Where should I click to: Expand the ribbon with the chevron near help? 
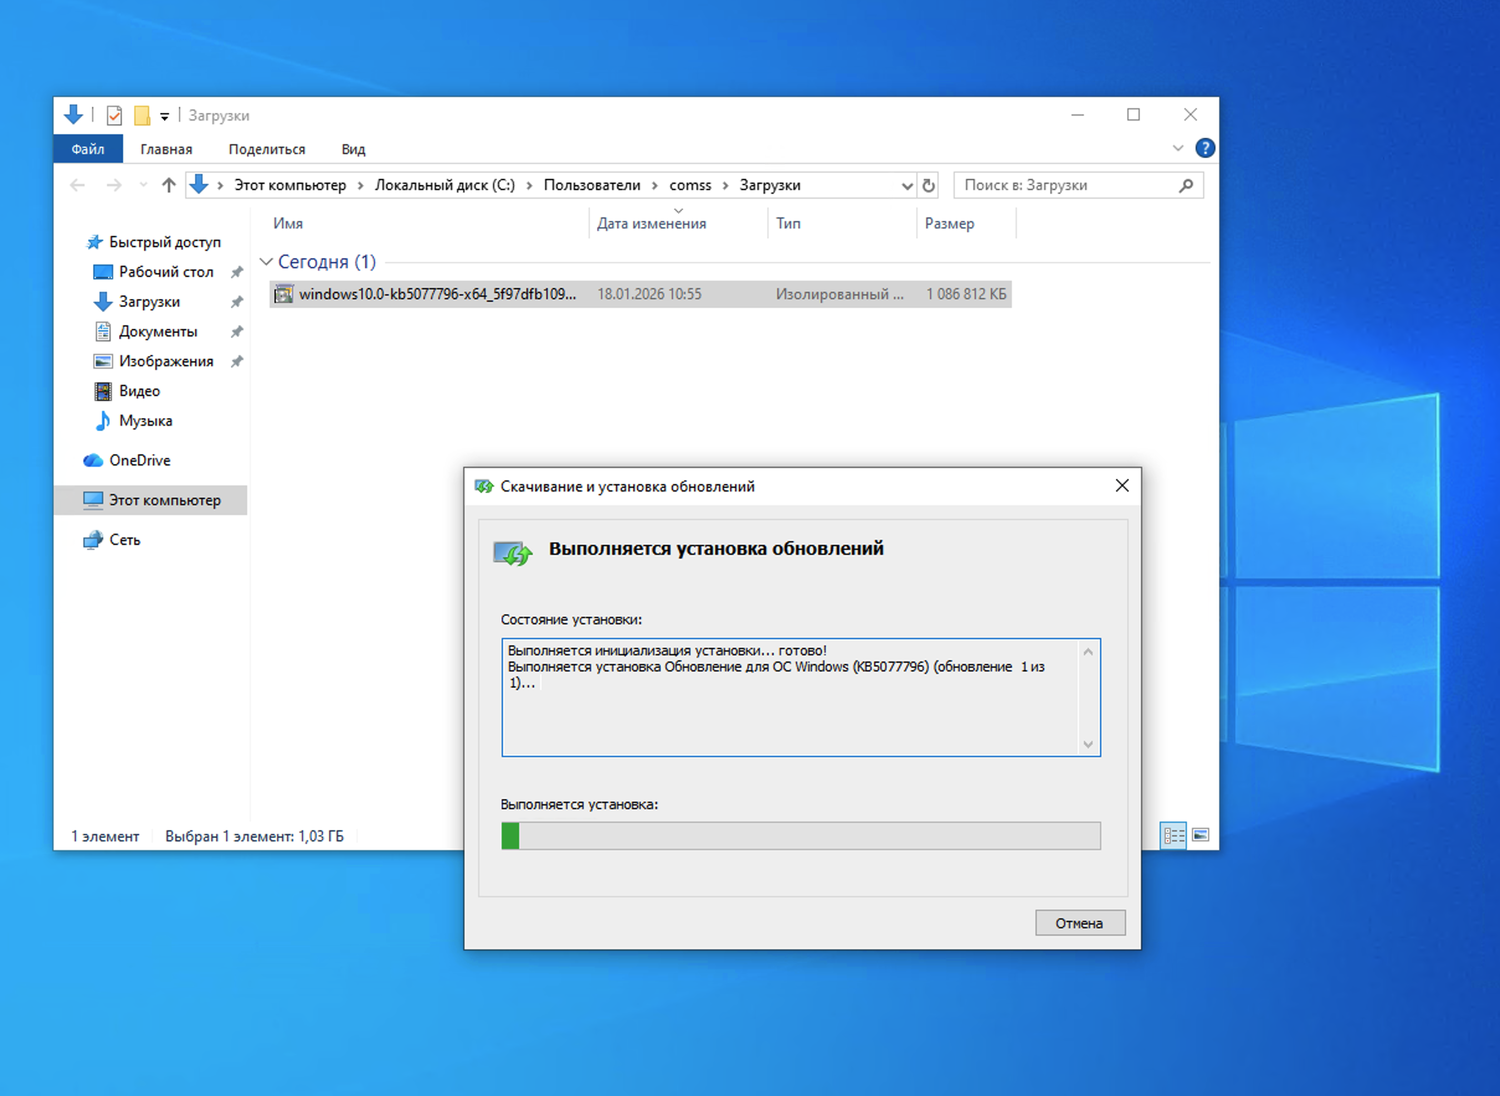pos(1178,148)
